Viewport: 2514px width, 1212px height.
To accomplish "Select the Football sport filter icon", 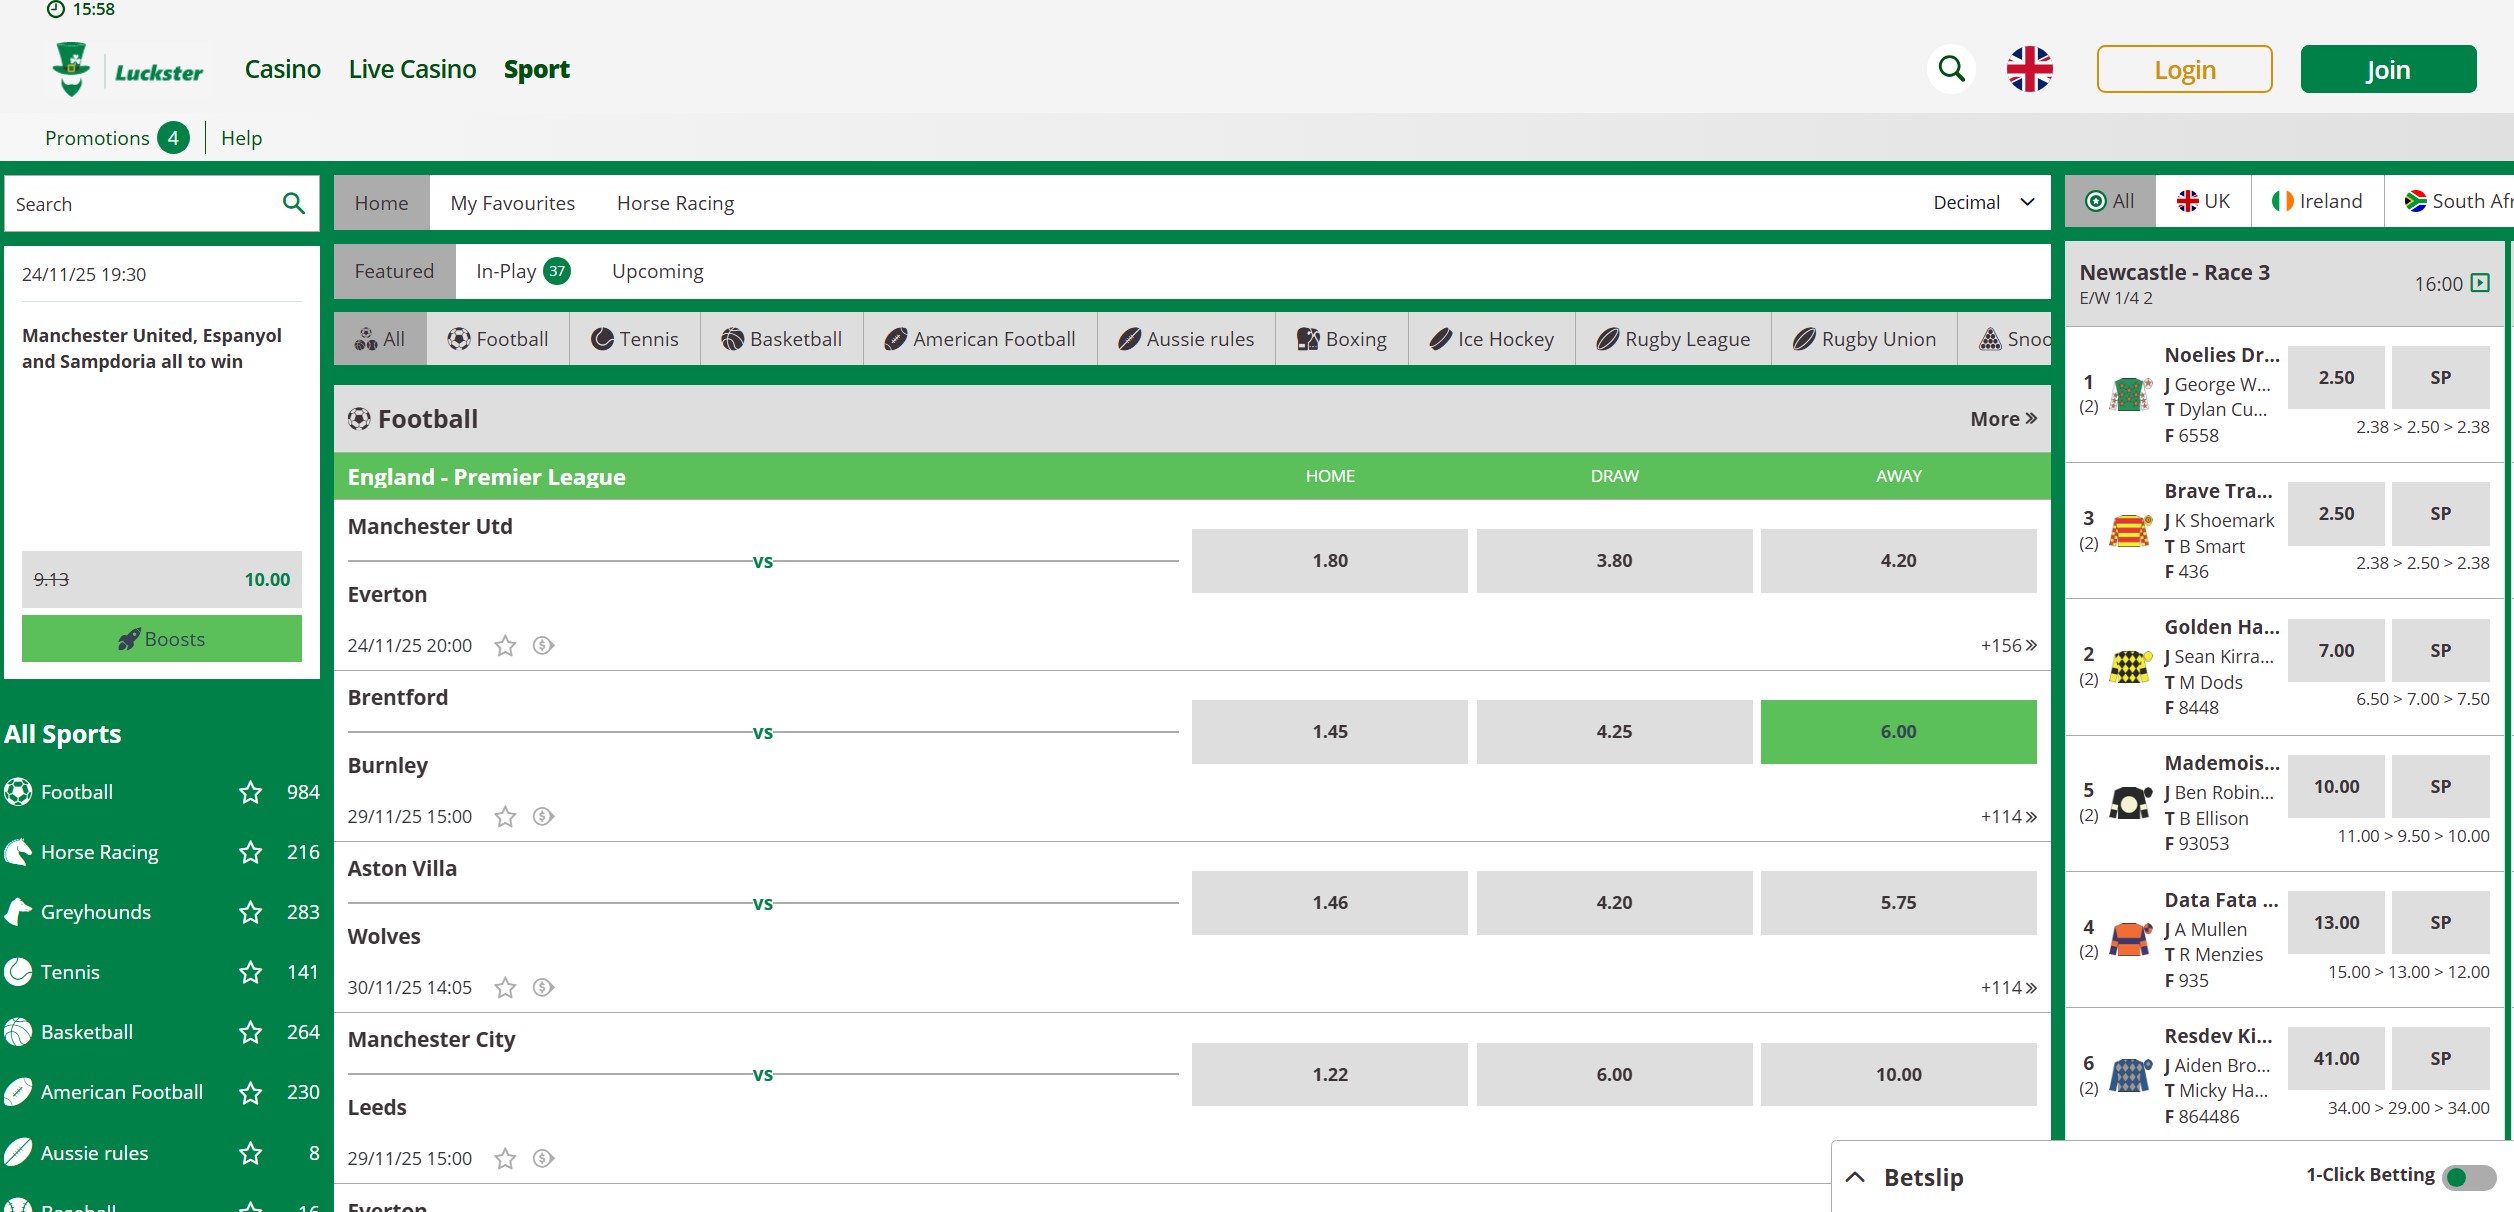I will coord(461,338).
